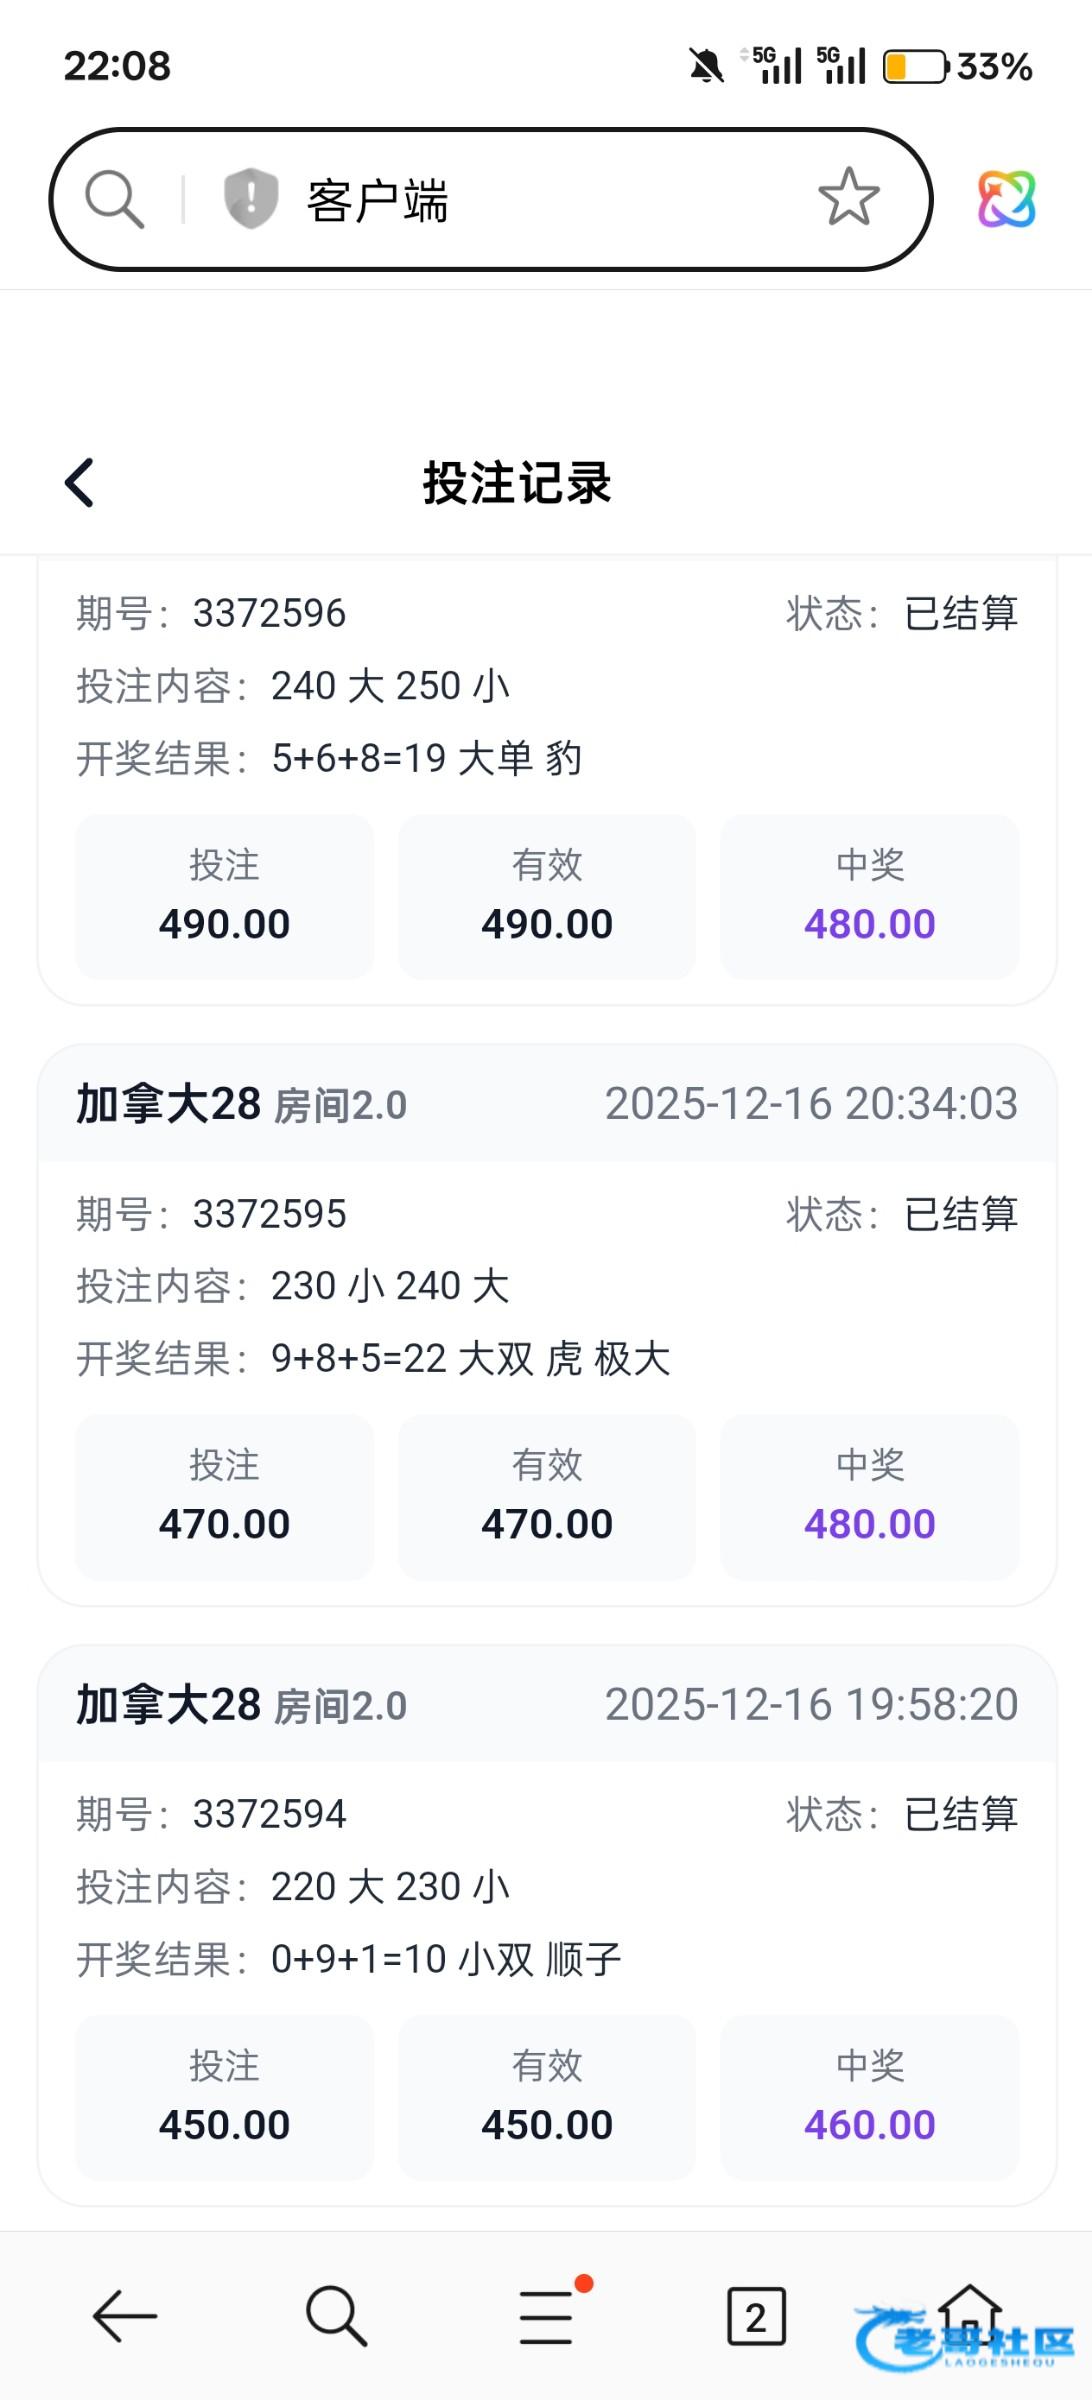
Task: Tap the 有效 450.00 box
Action: (546, 2097)
